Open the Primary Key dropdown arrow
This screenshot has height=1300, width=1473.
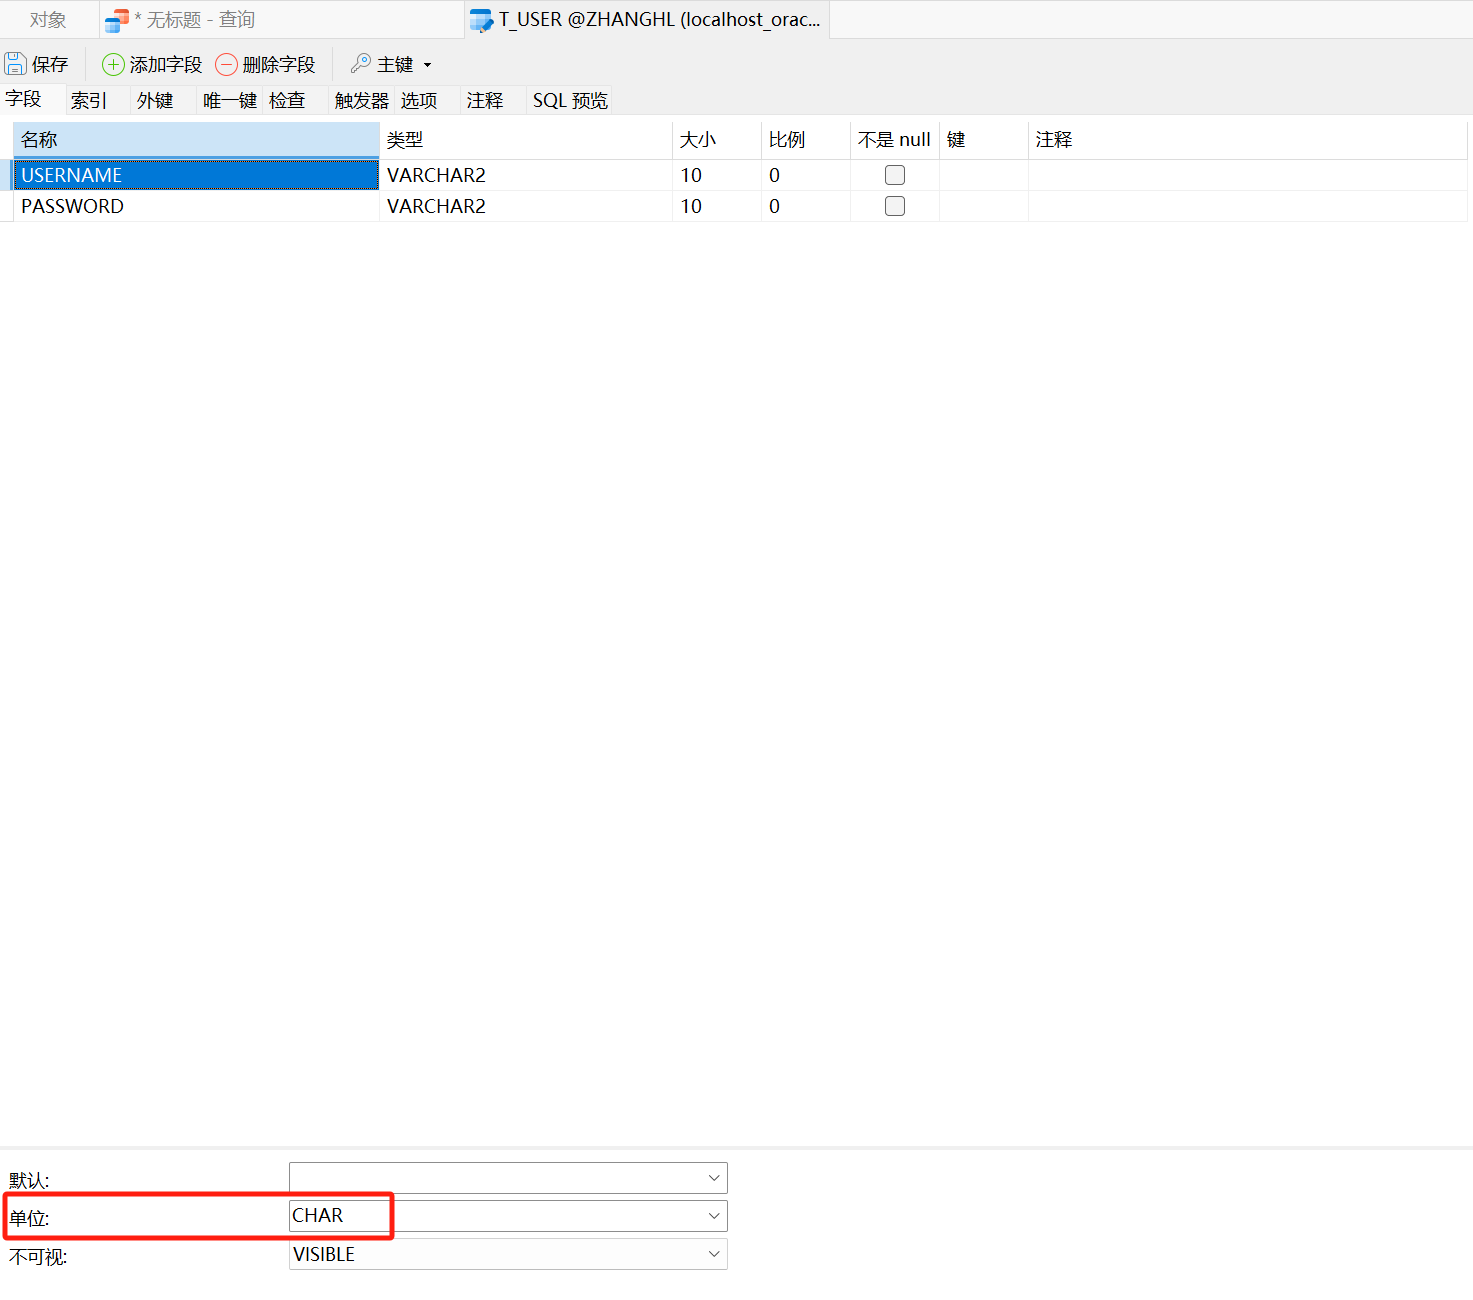pos(428,65)
